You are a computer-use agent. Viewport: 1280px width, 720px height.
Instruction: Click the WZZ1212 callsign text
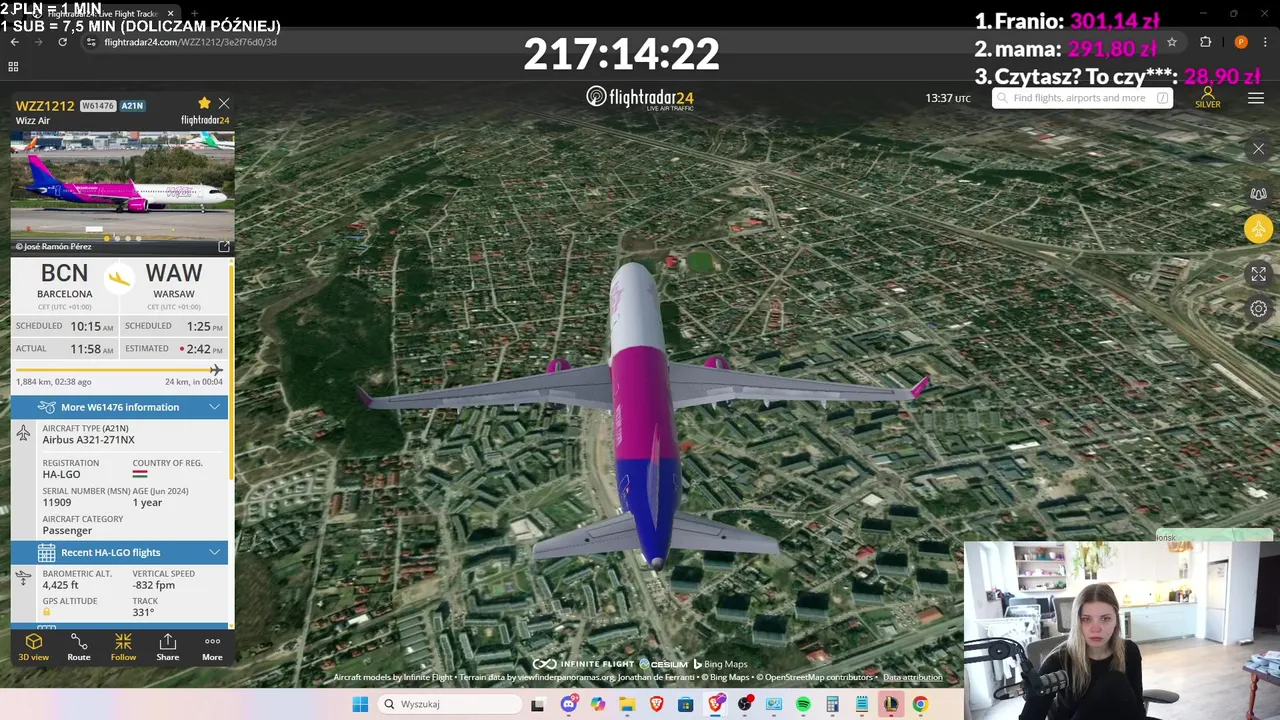pyautogui.click(x=45, y=106)
